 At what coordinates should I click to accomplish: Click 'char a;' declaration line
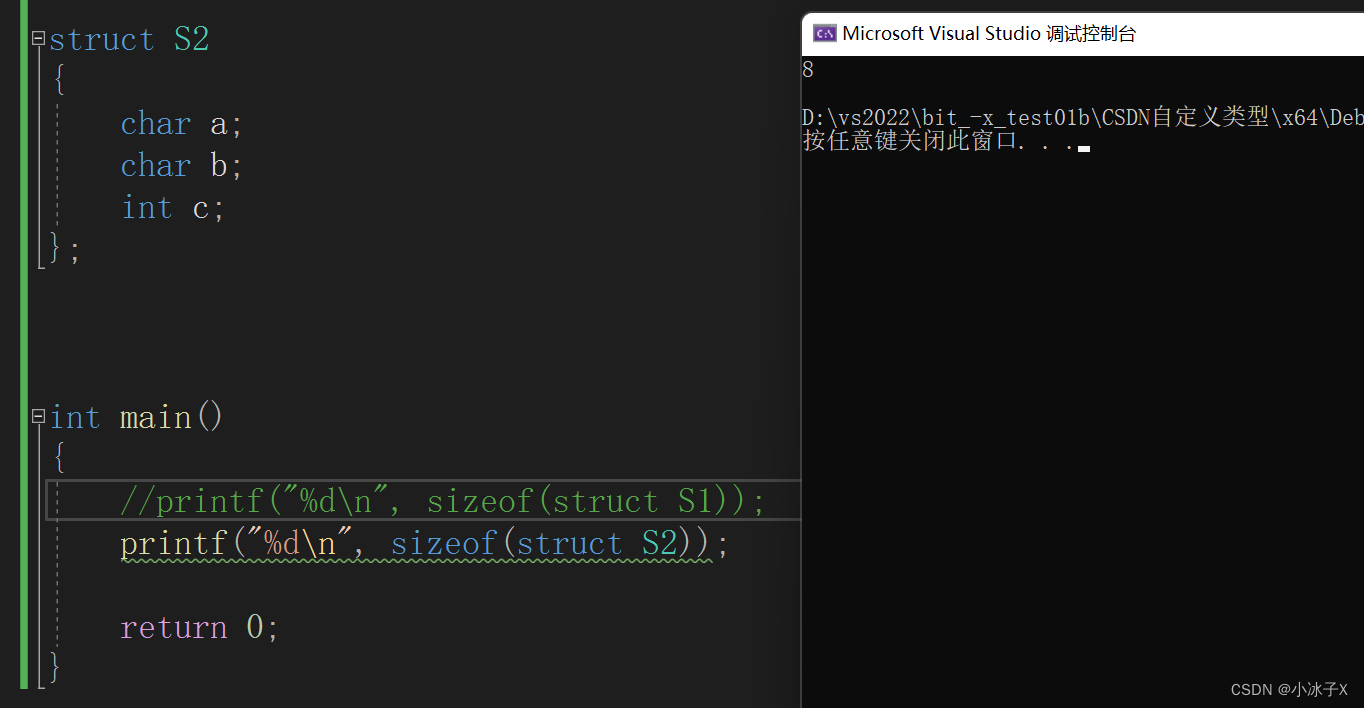[182, 124]
